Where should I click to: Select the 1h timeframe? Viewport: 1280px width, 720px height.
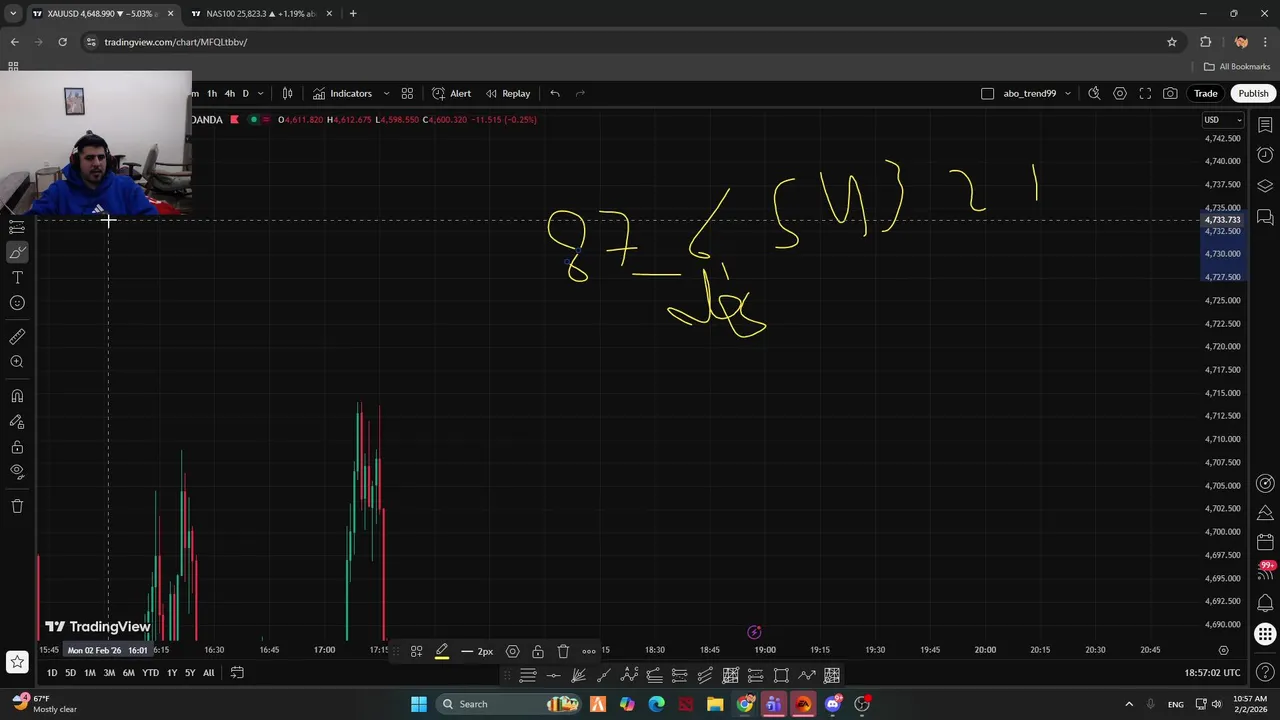(x=212, y=93)
